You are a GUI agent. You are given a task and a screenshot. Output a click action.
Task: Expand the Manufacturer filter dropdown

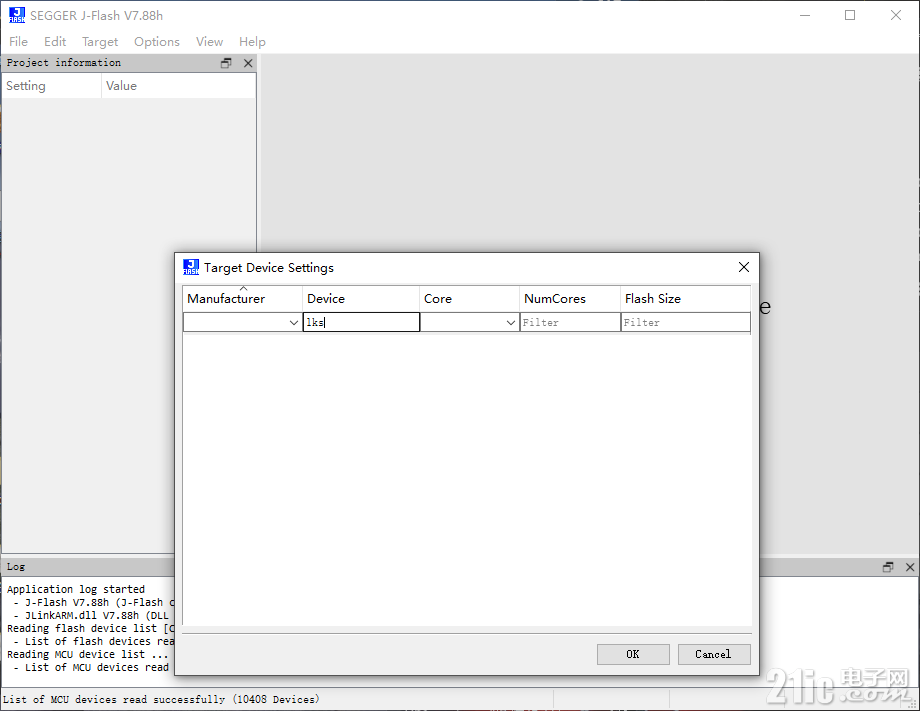pos(294,323)
